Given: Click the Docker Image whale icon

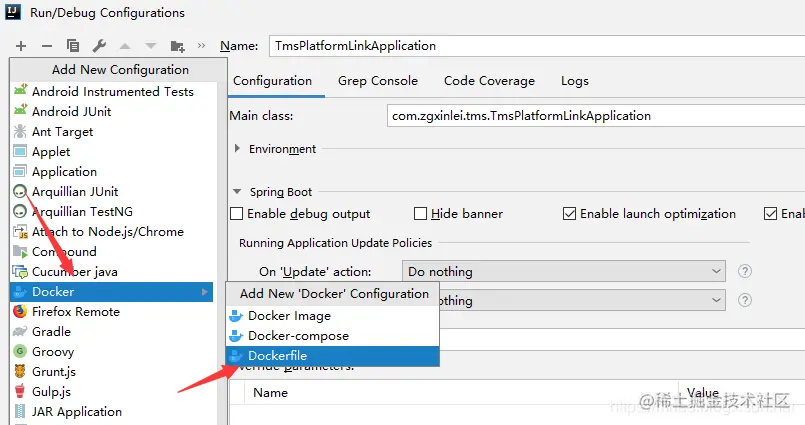Looking at the screenshot, I should click(236, 316).
